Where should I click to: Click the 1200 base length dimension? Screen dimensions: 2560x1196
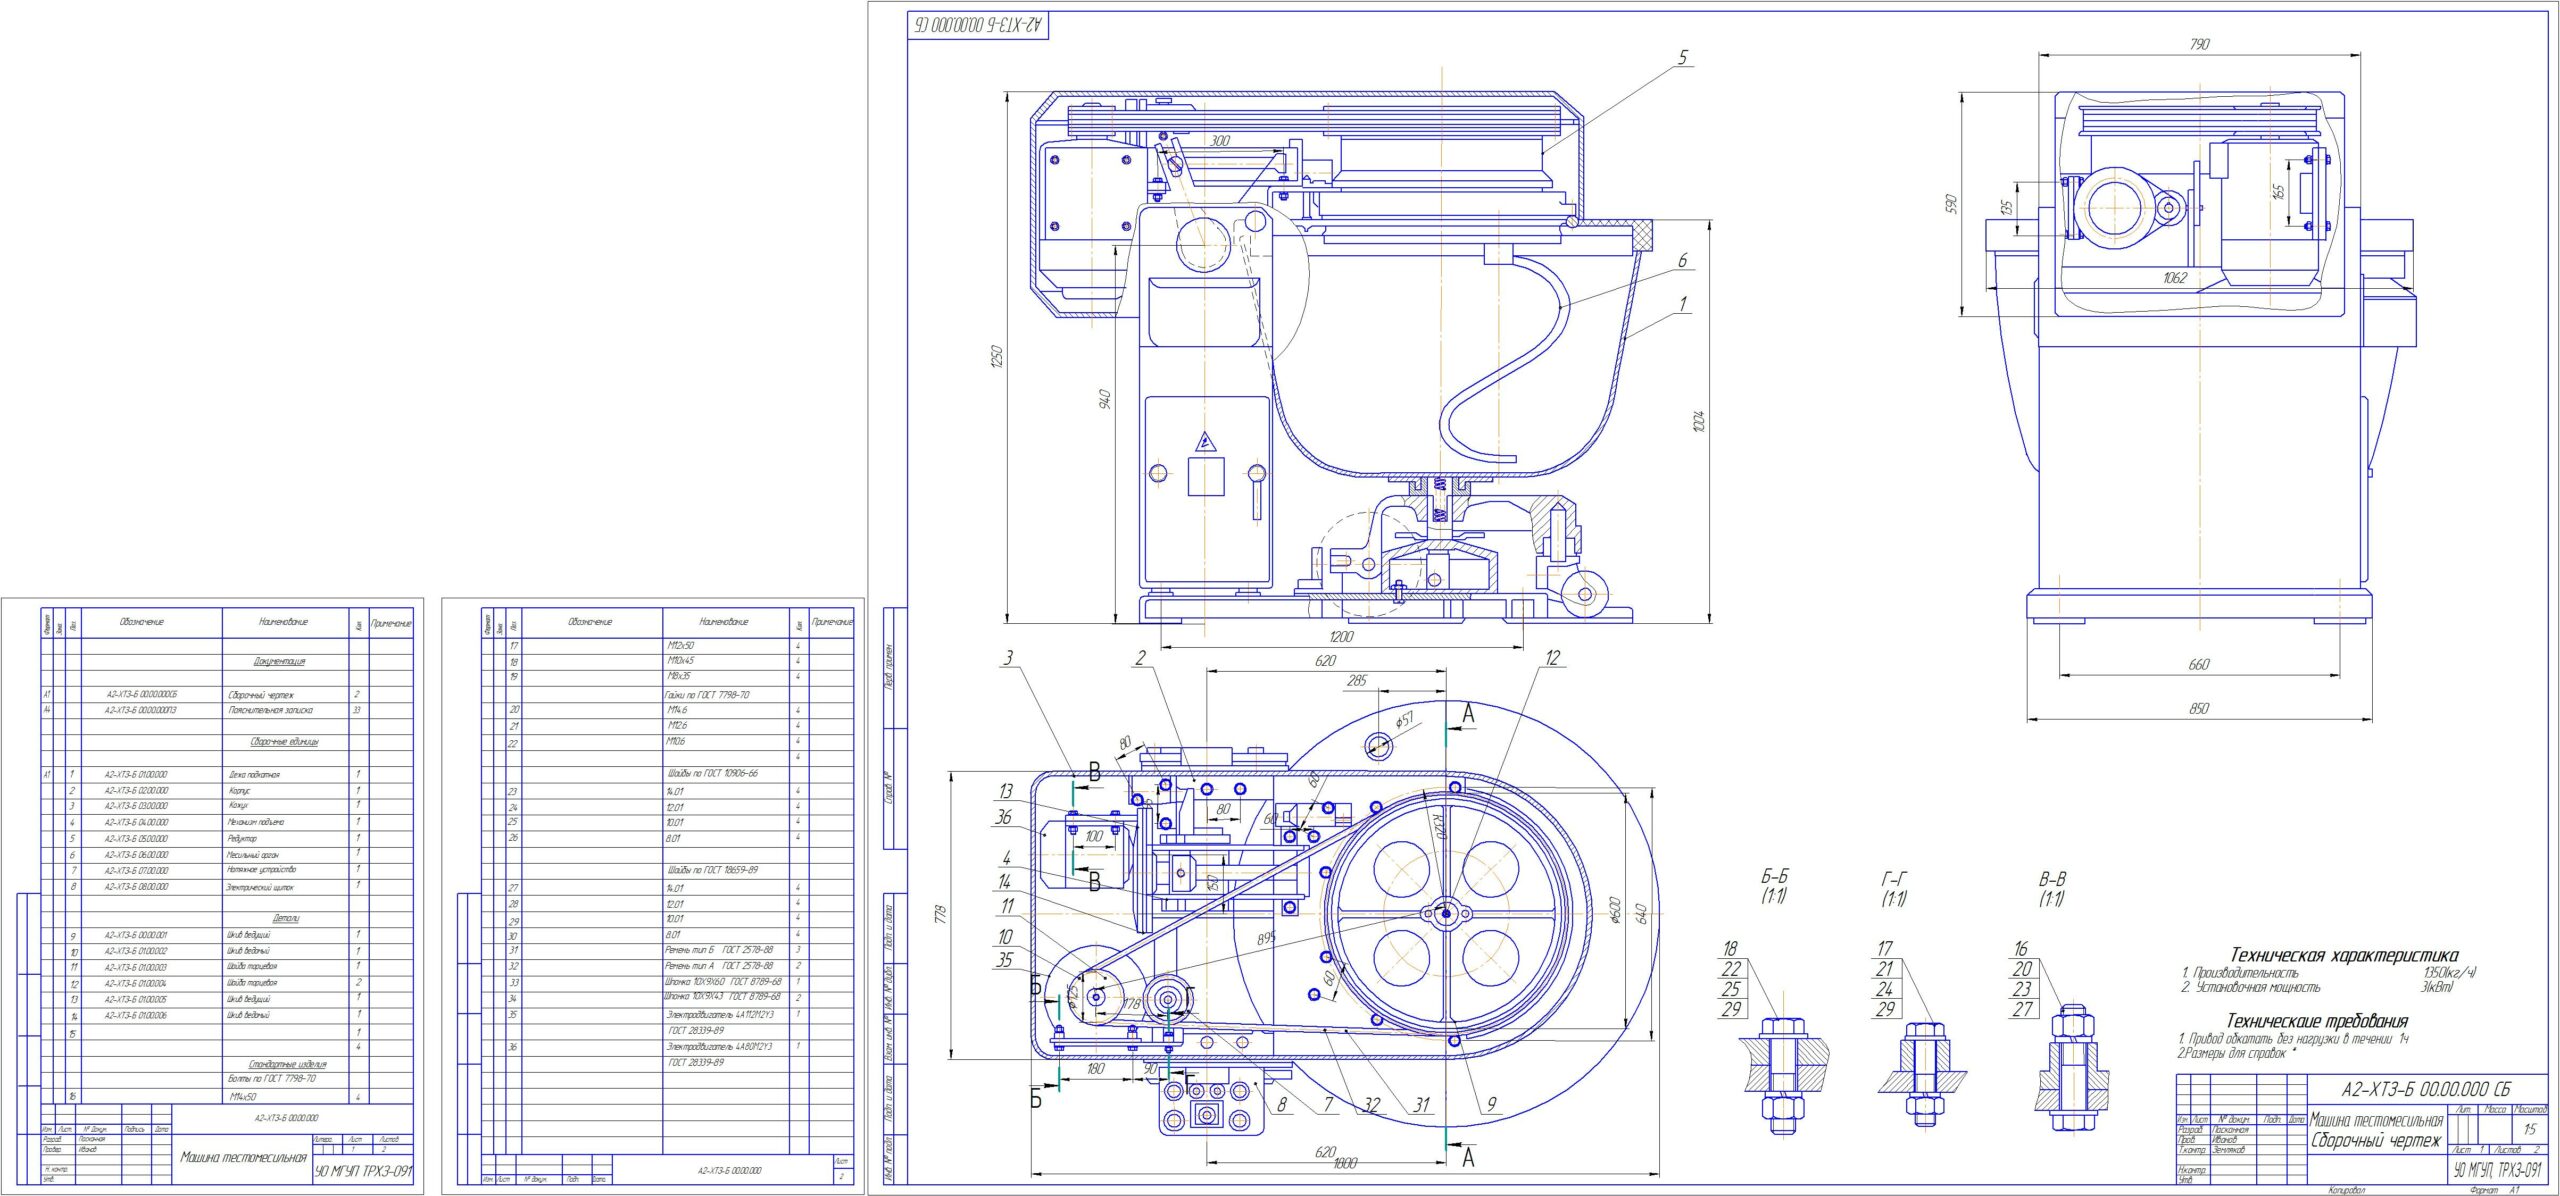pyautogui.click(x=1341, y=636)
